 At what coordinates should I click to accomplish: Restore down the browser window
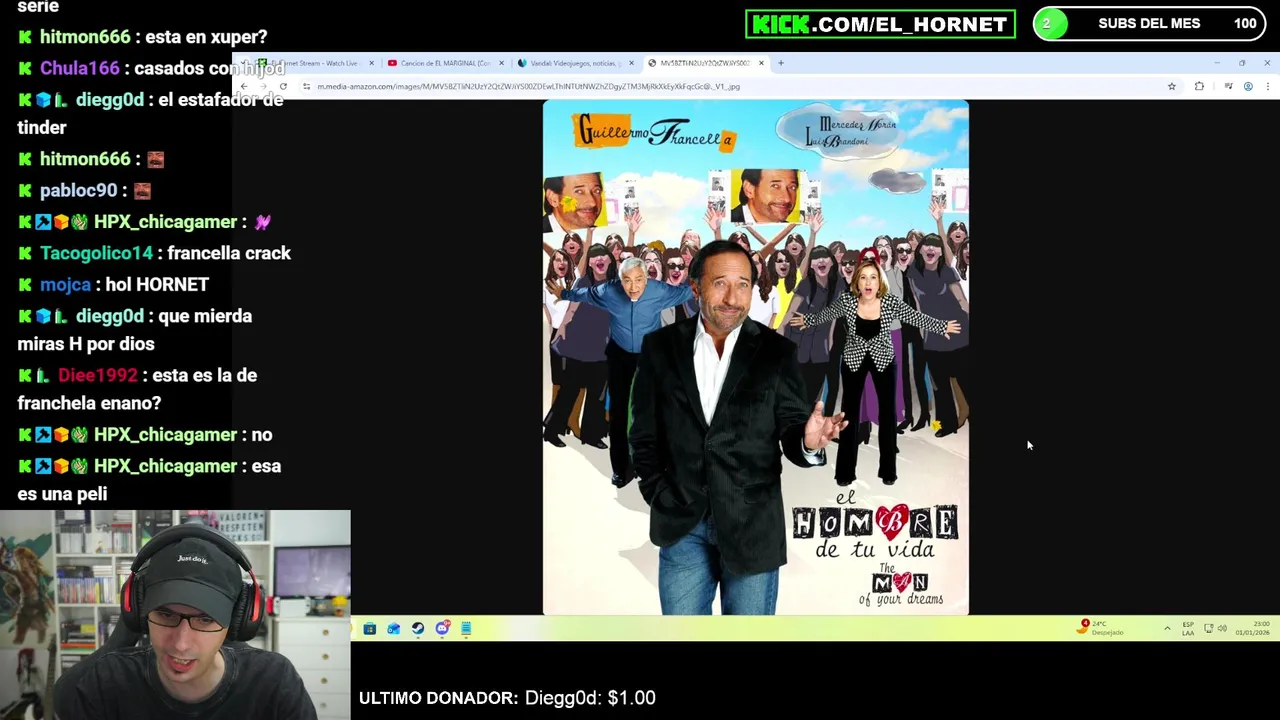1242,63
